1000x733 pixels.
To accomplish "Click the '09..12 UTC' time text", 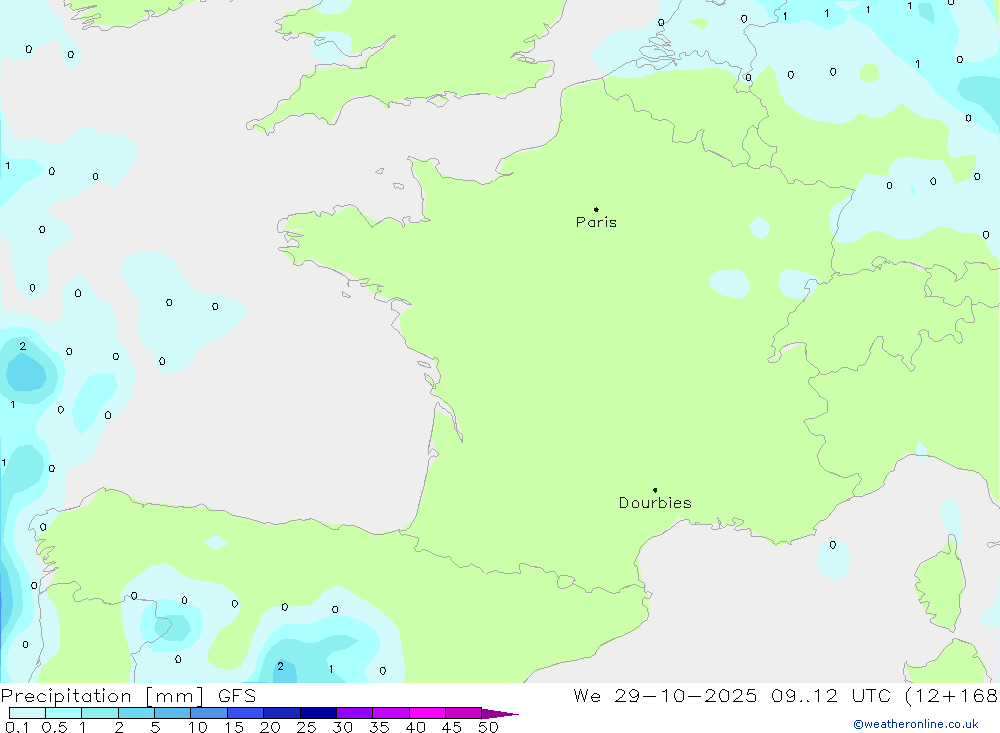I will point(831,696).
